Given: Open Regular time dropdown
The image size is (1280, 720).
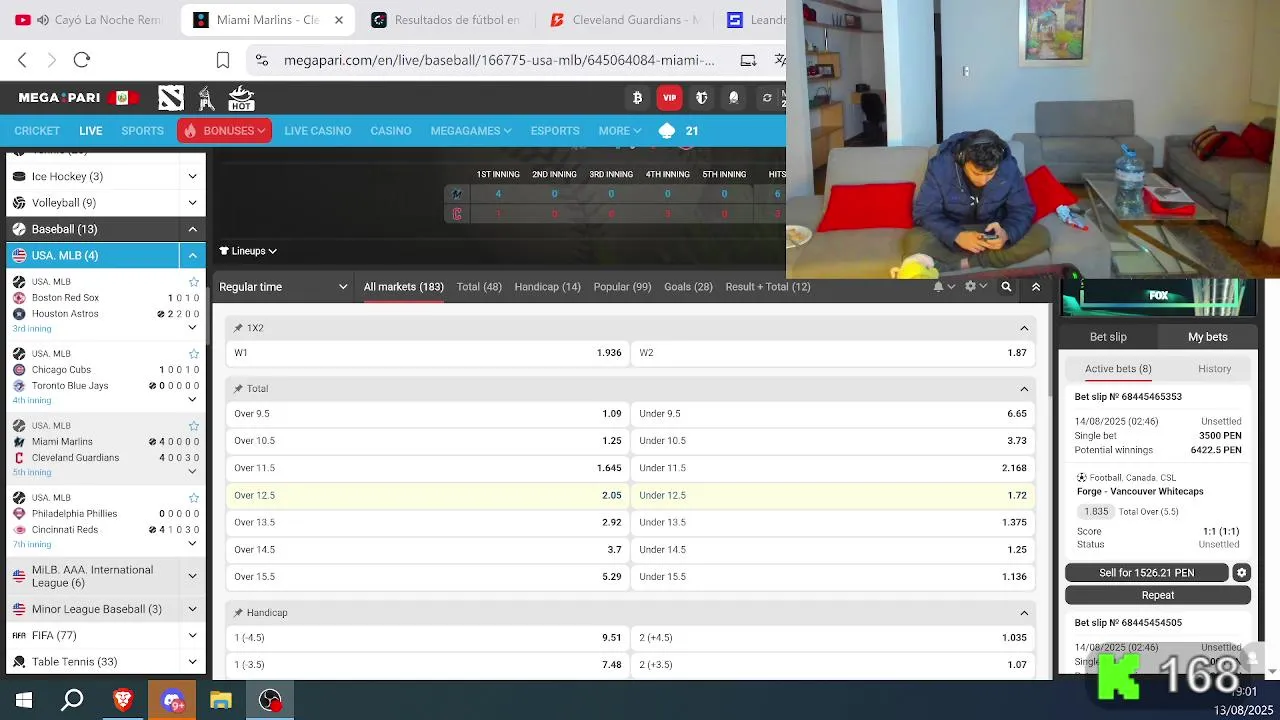Looking at the screenshot, I should coord(283,287).
